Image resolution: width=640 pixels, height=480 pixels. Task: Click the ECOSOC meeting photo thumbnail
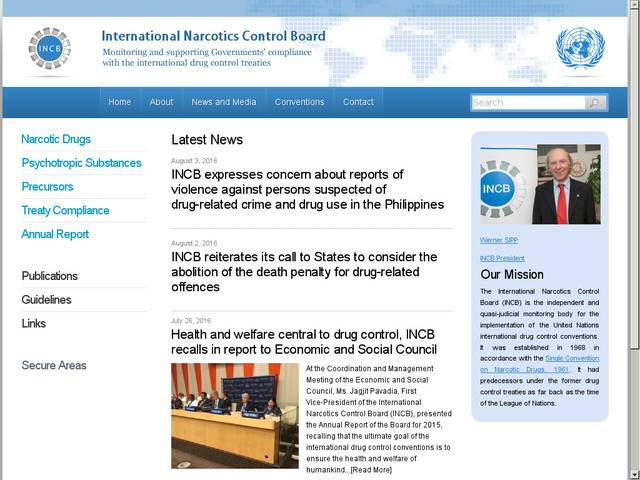(x=235, y=416)
